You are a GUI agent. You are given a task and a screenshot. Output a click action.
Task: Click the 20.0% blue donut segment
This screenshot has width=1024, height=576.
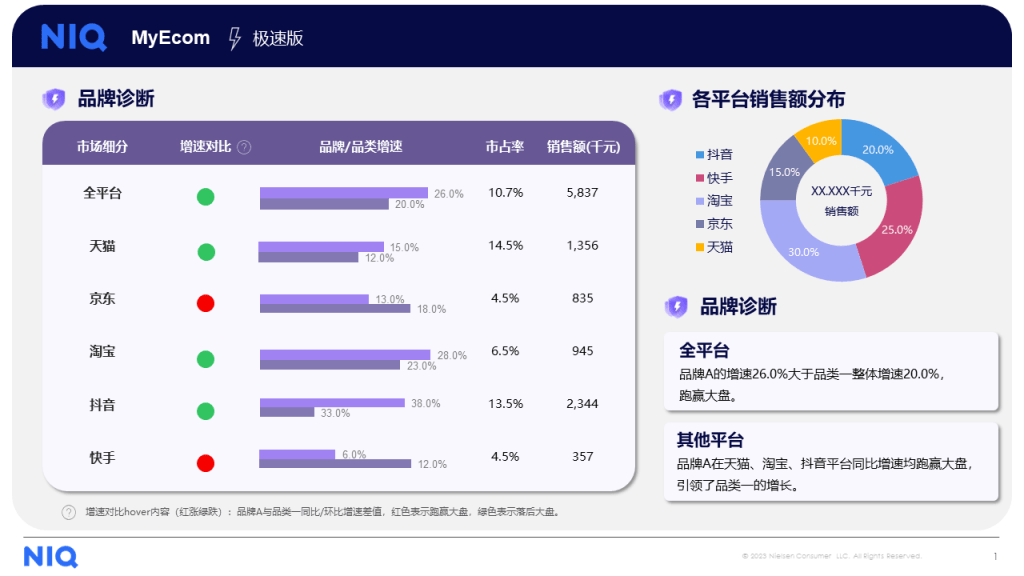click(877, 150)
